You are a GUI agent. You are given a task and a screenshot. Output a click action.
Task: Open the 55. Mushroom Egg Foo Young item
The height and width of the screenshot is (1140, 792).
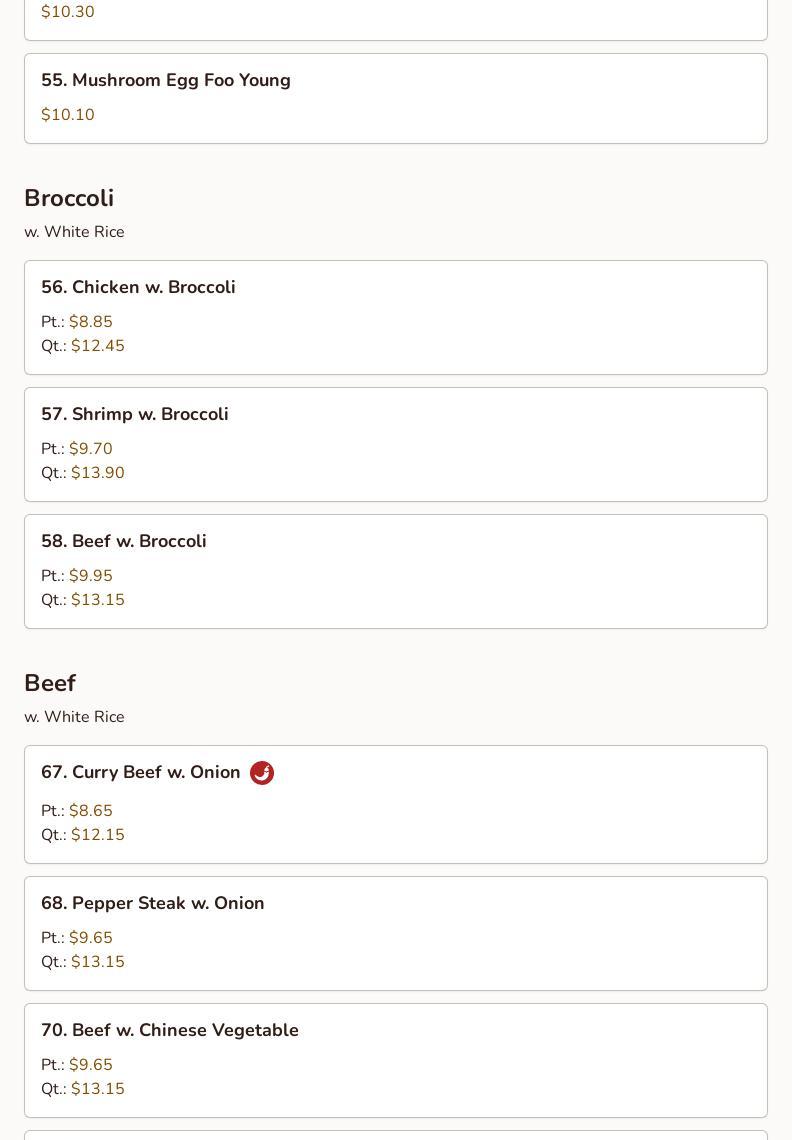point(396,98)
